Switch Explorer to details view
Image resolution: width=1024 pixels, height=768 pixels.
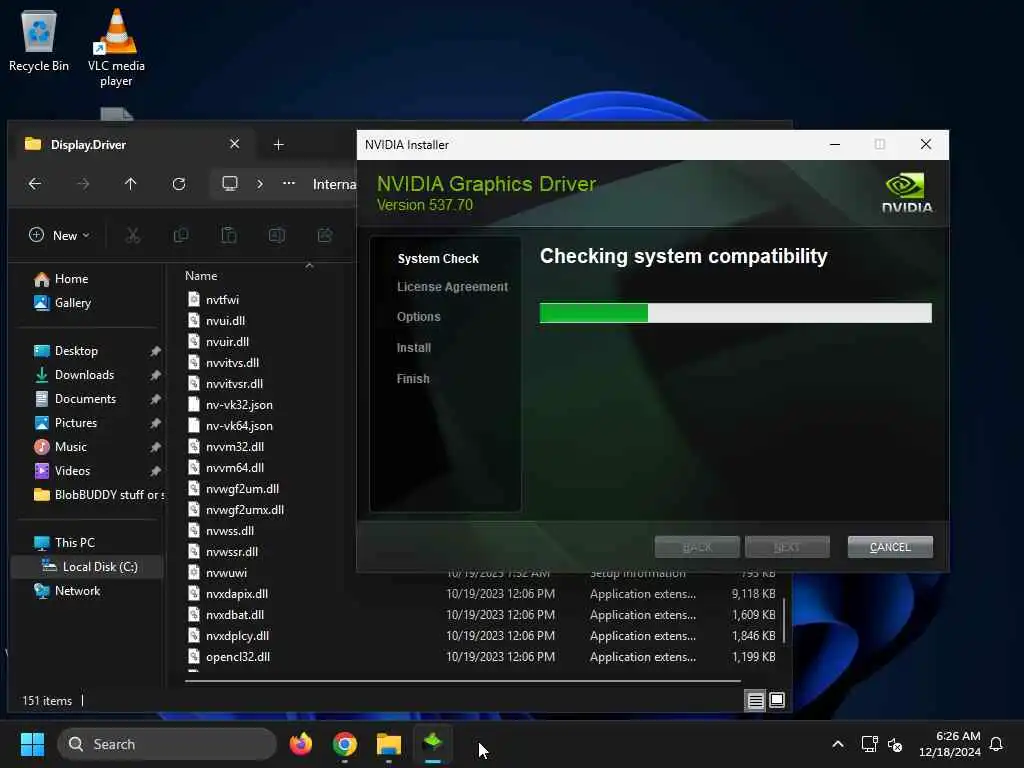click(x=756, y=701)
